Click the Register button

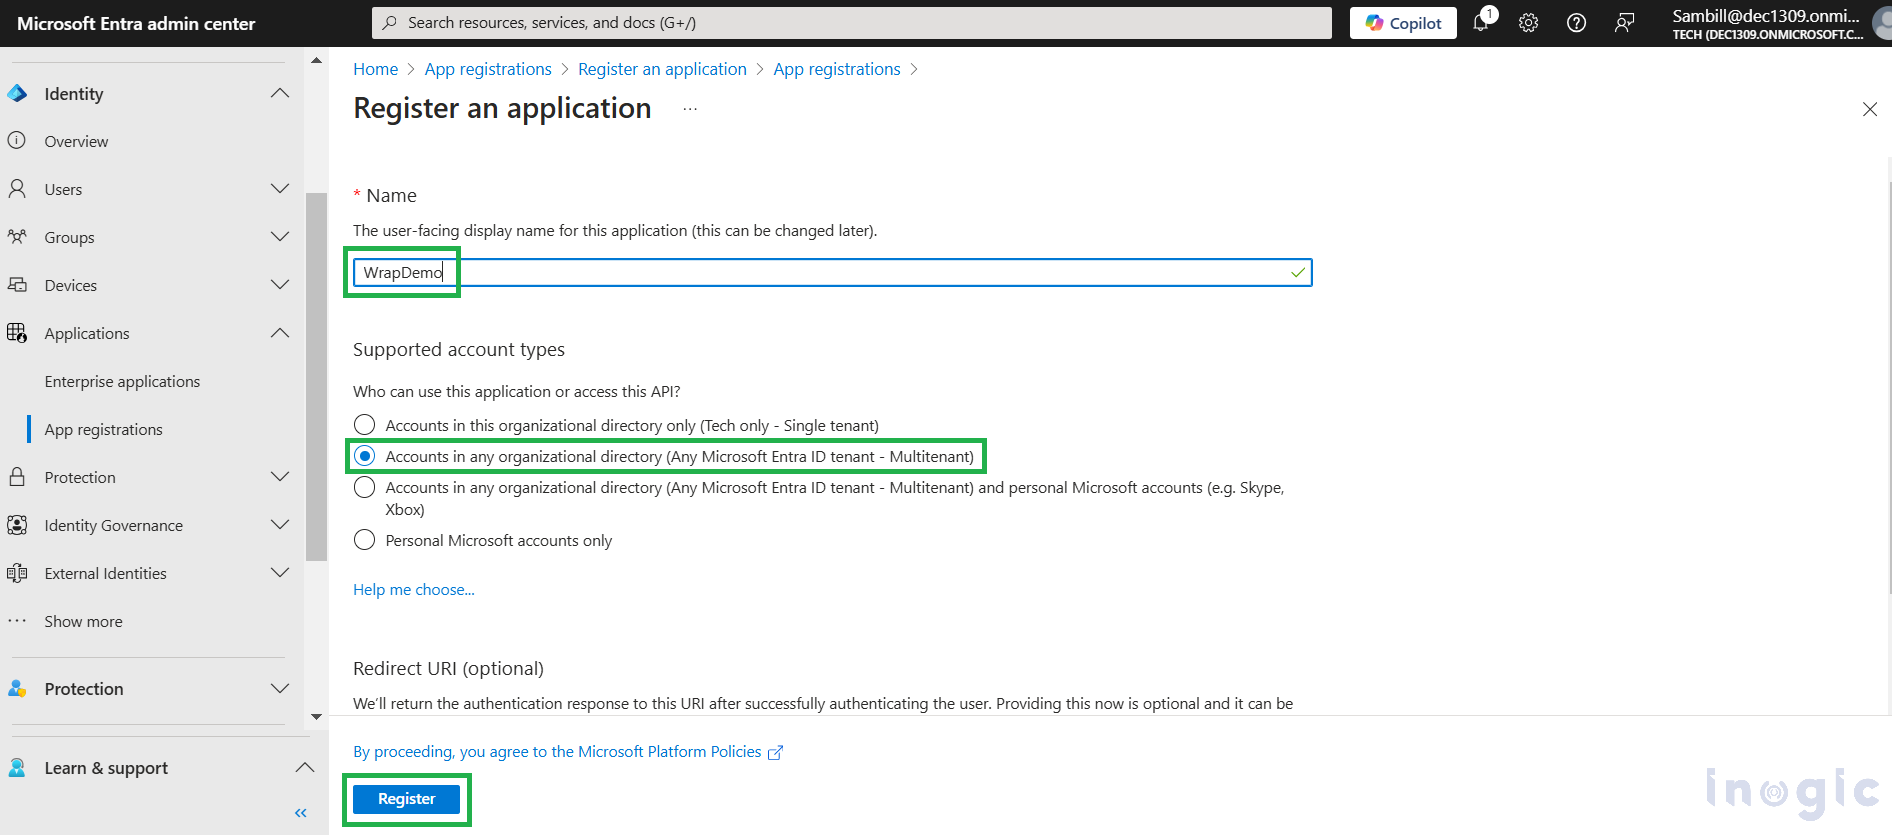tap(406, 799)
